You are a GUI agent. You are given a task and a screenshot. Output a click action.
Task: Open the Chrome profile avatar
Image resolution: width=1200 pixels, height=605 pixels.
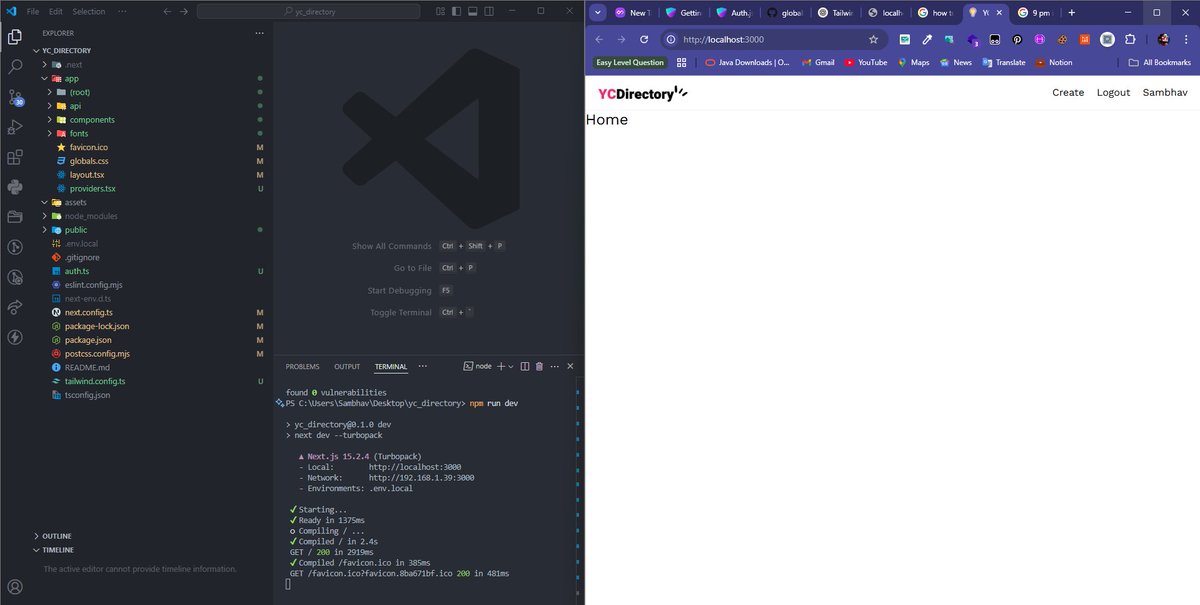coord(1163,39)
